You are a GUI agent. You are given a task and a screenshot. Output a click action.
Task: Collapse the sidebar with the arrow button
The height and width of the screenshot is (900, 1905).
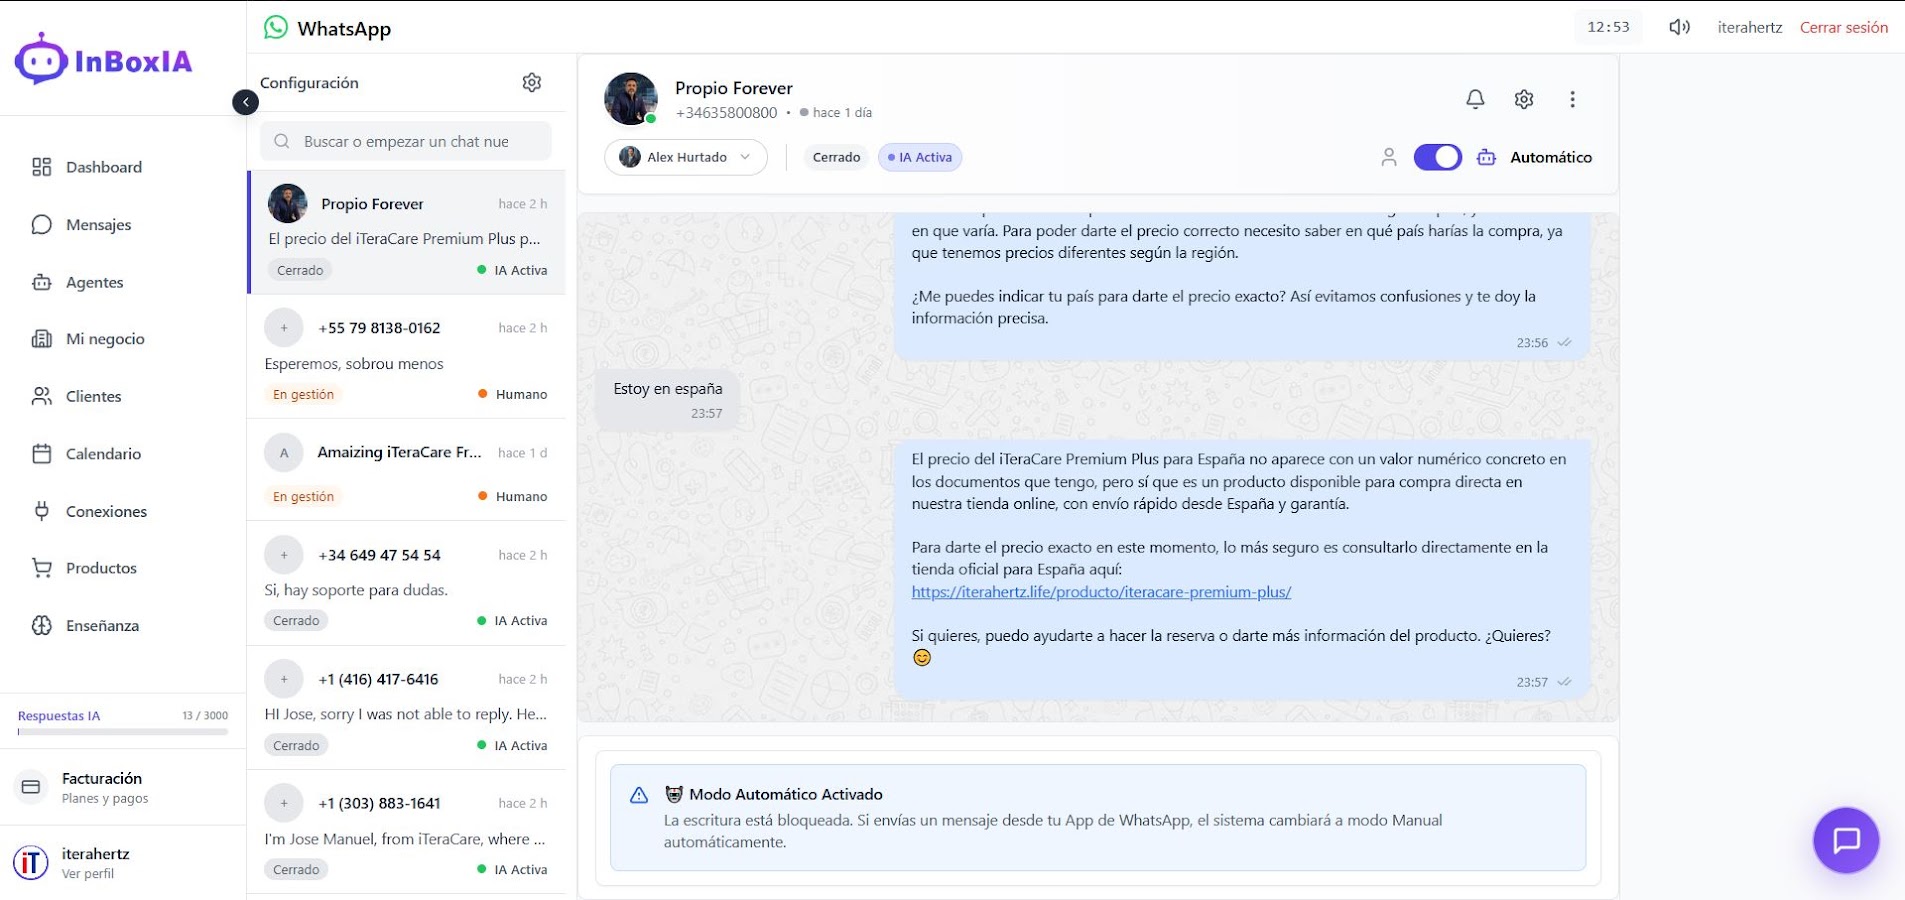point(245,102)
